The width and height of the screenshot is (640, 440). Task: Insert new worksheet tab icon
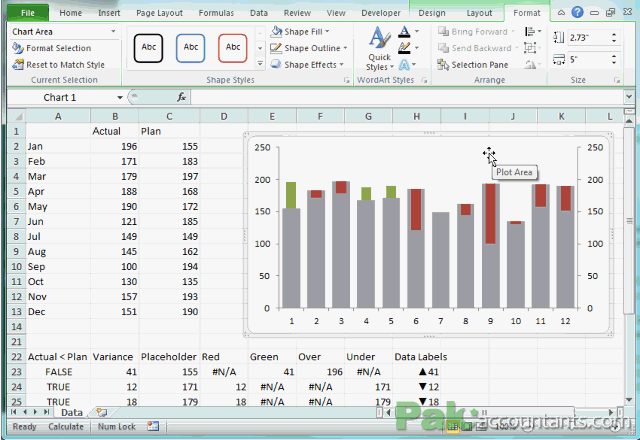coord(102,412)
